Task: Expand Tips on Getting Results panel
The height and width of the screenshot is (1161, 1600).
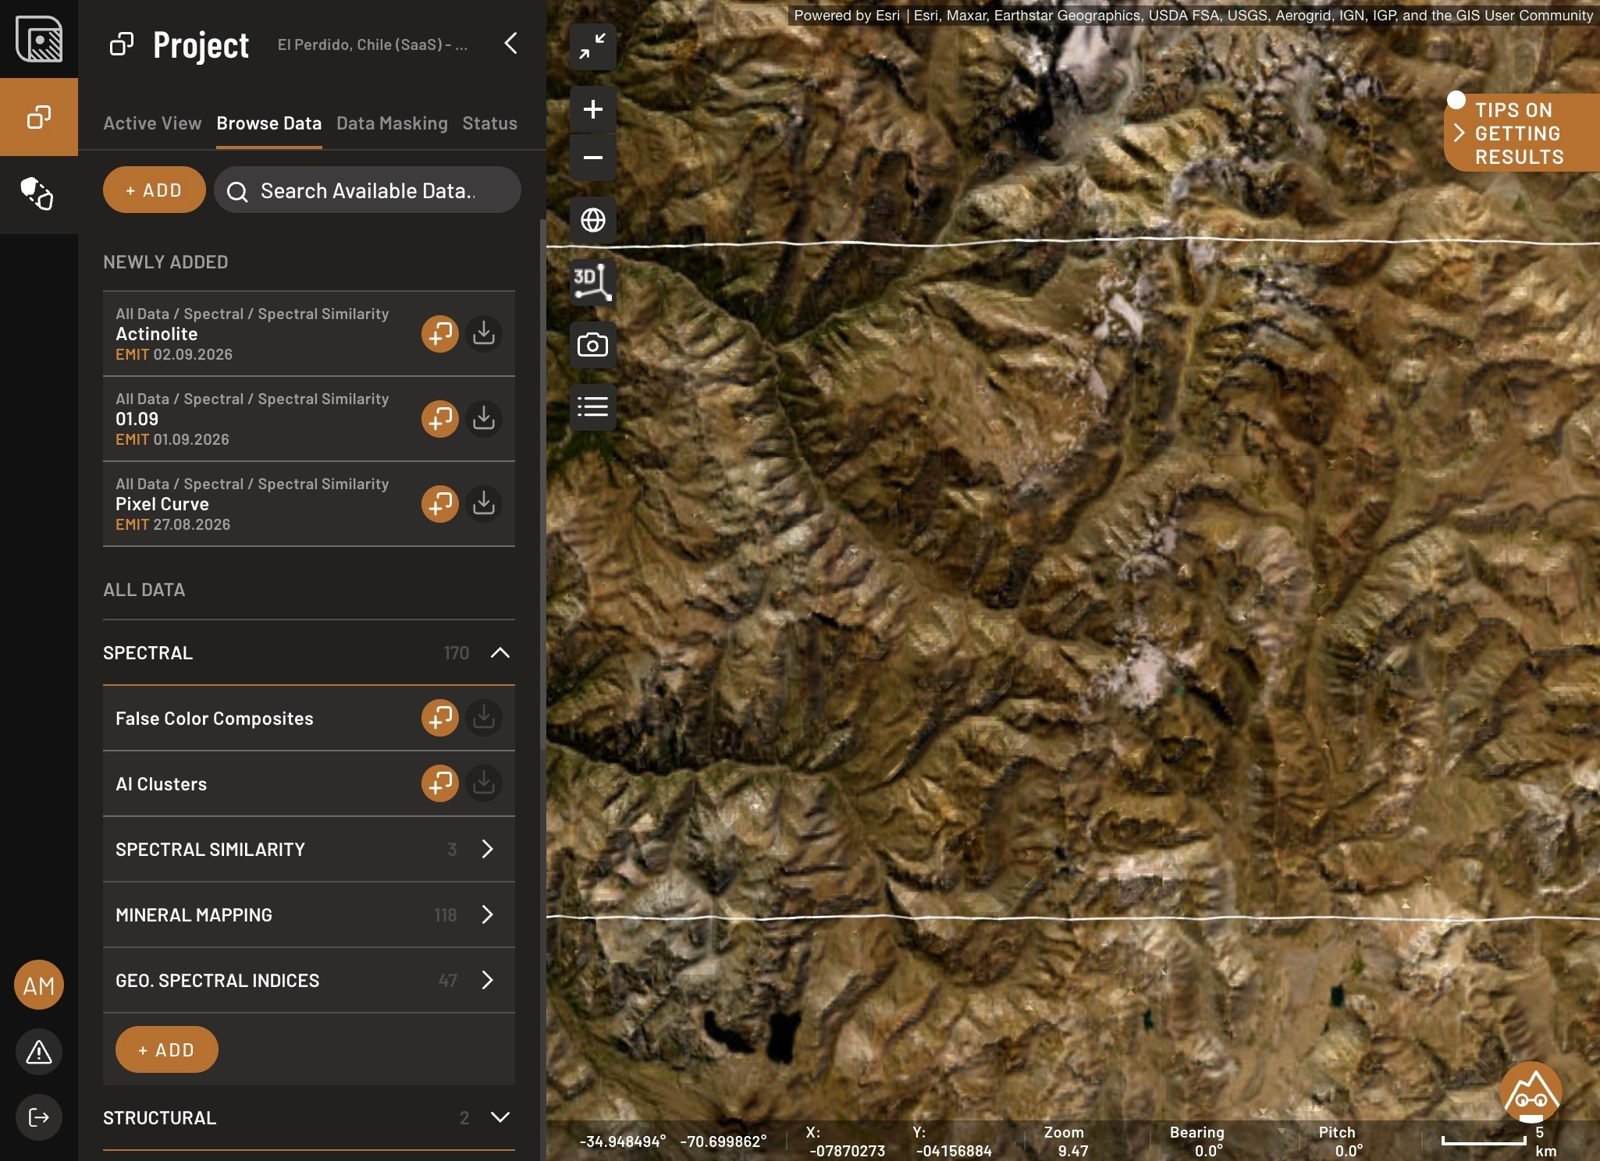Action: pos(1522,133)
